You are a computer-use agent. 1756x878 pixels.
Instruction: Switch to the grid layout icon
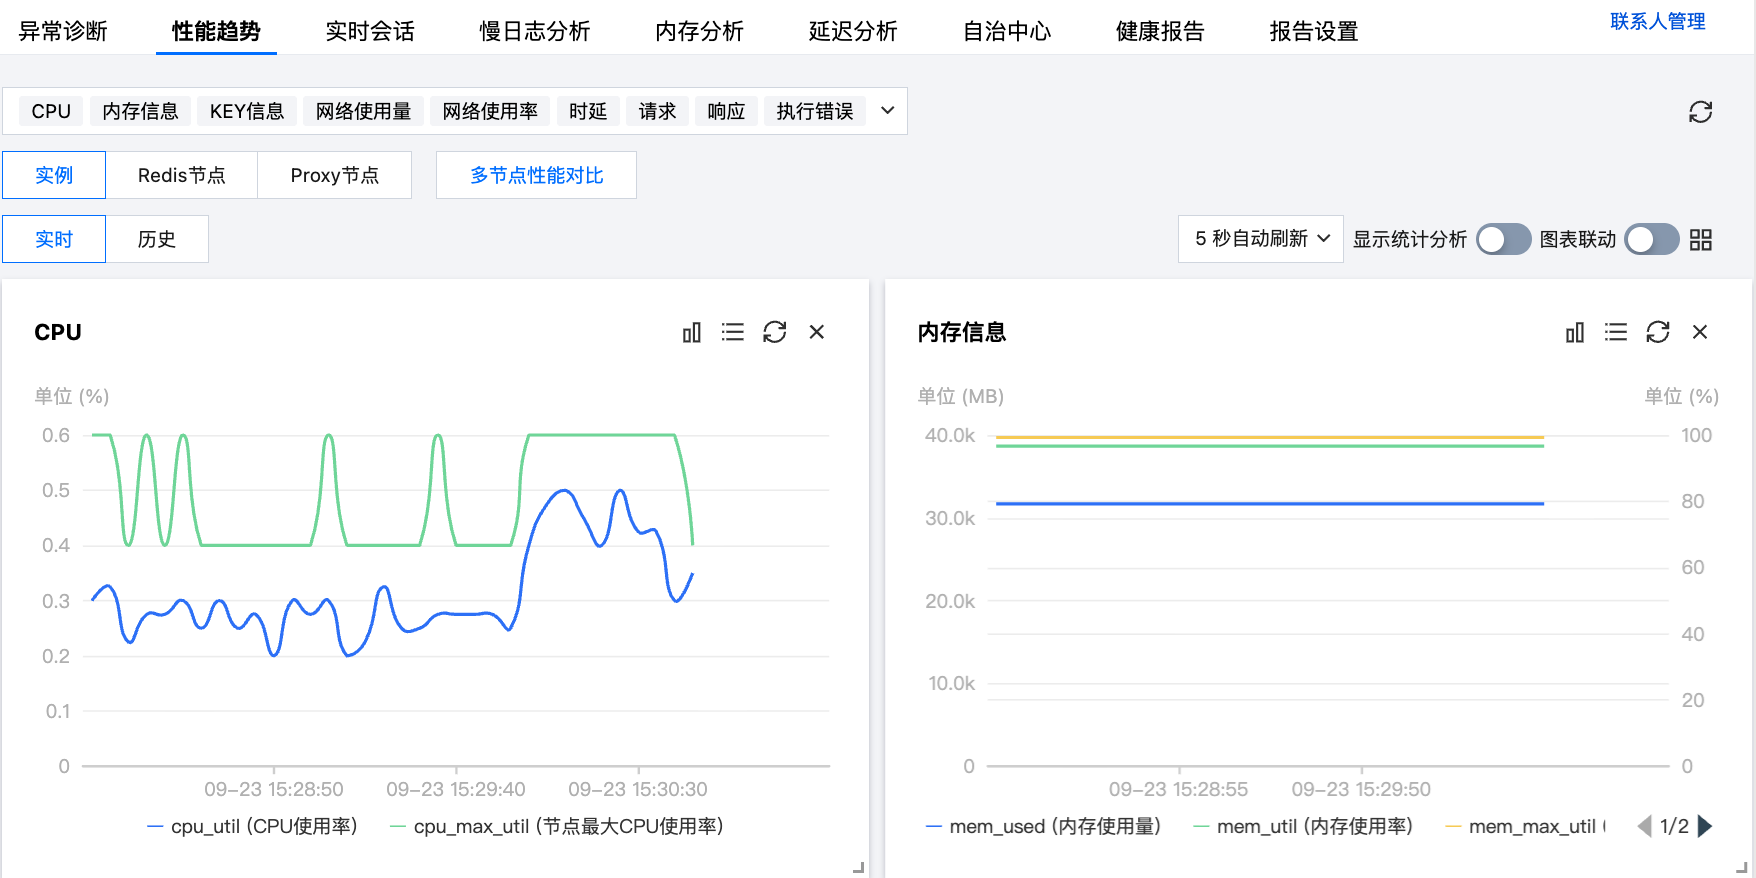pyautogui.click(x=1701, y=240)
